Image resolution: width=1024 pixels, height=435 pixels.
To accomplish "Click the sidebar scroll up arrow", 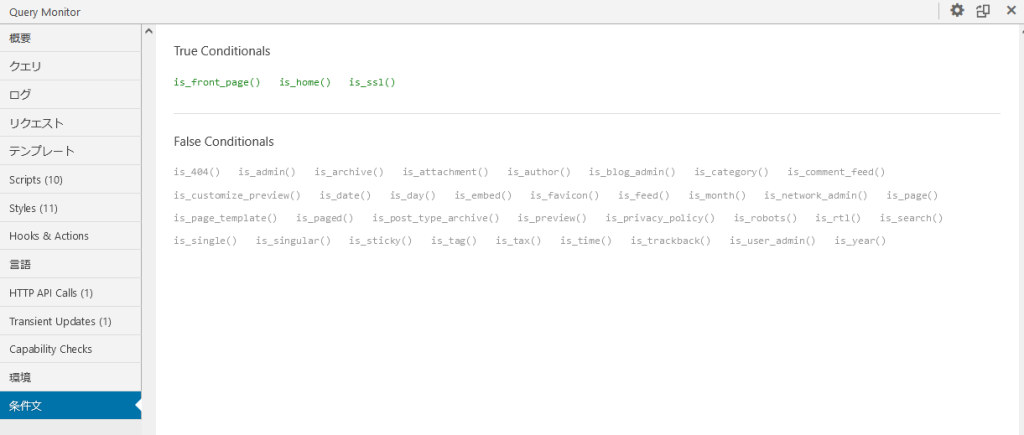I will click(149, 31).
